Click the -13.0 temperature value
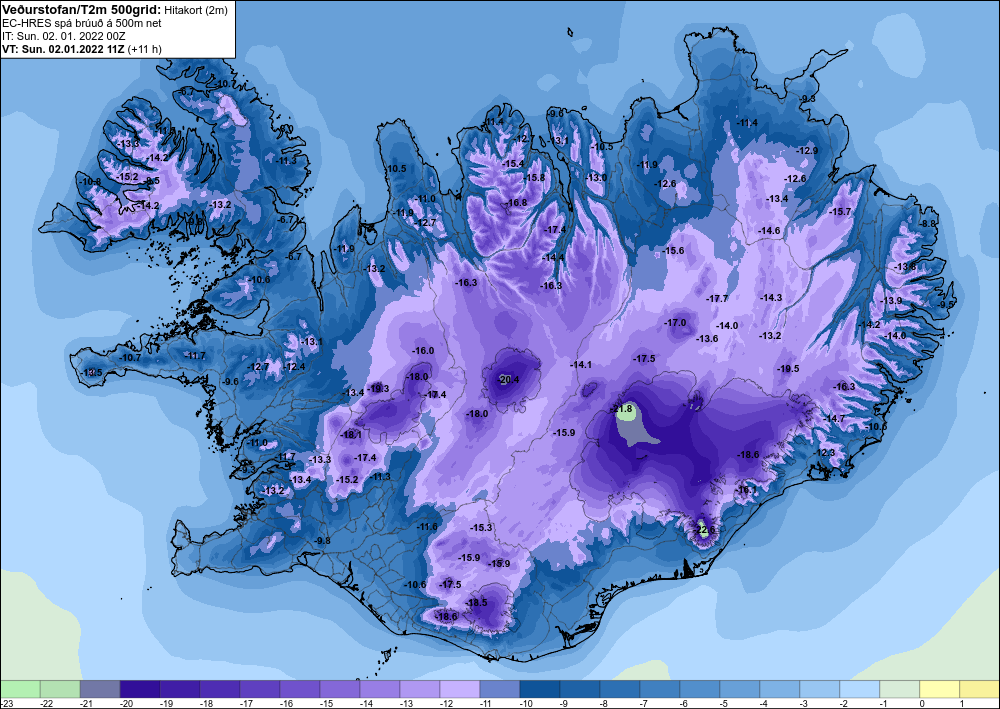The height and width of the screenshot is (709, 1000). pyautogui.click(x=596, y=178)
